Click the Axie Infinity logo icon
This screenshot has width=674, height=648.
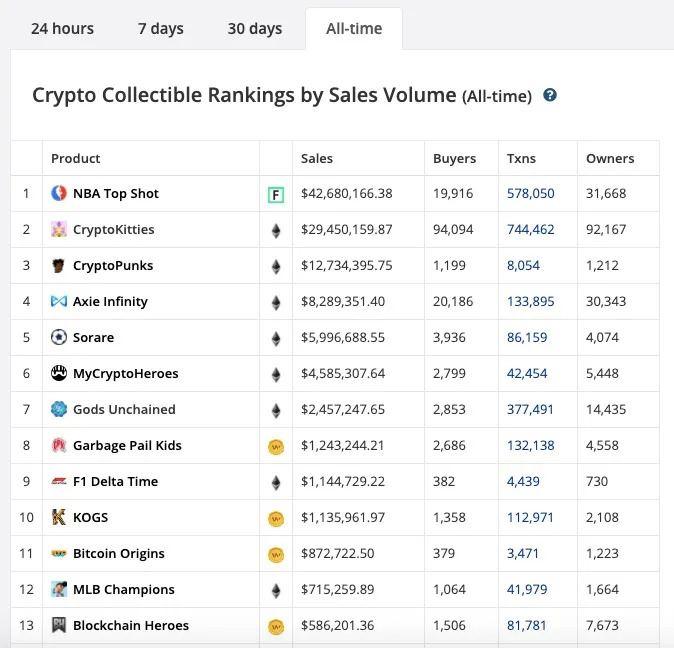(x=59, y=301)
